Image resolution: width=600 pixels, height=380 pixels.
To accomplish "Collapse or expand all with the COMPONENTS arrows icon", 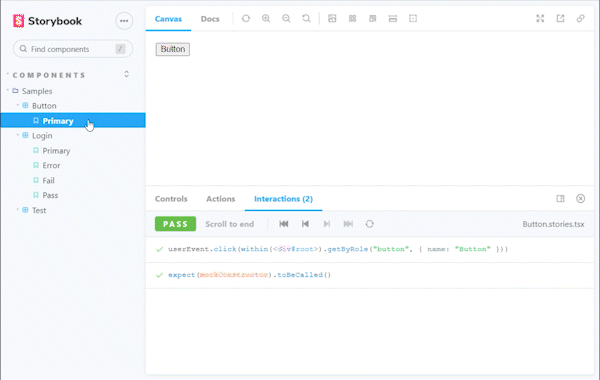I will 127,74.
